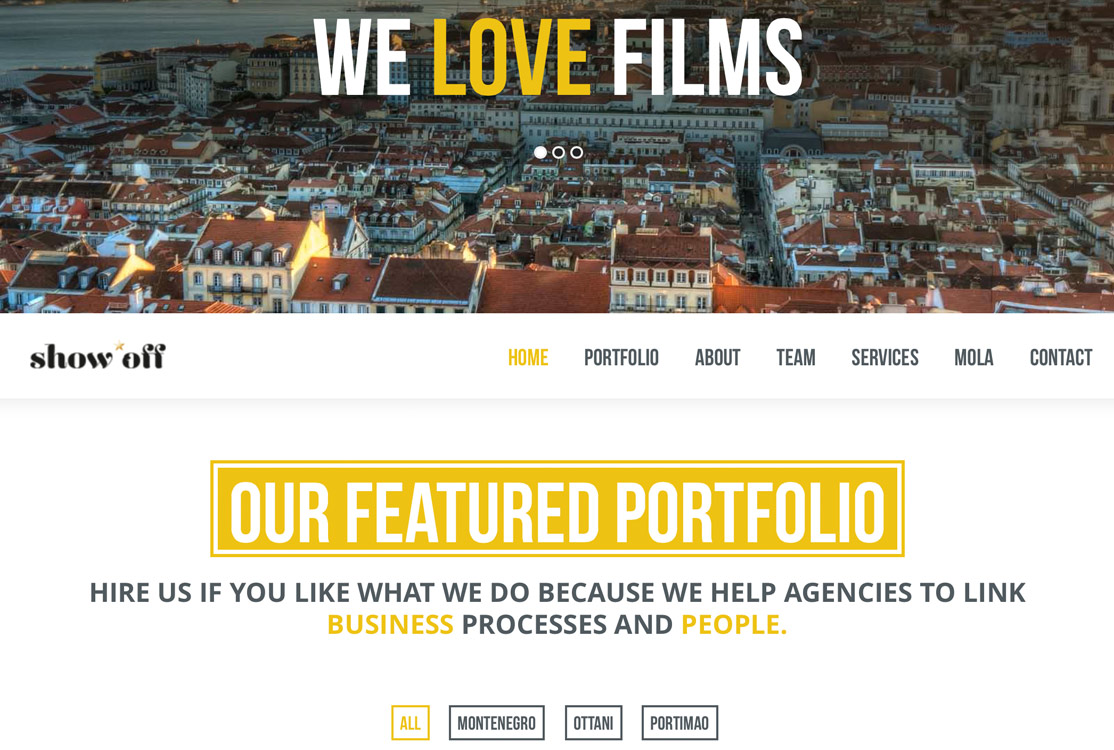Open the Home menu item
This screenshot has height=750, width=1114.
click(528, 357)
